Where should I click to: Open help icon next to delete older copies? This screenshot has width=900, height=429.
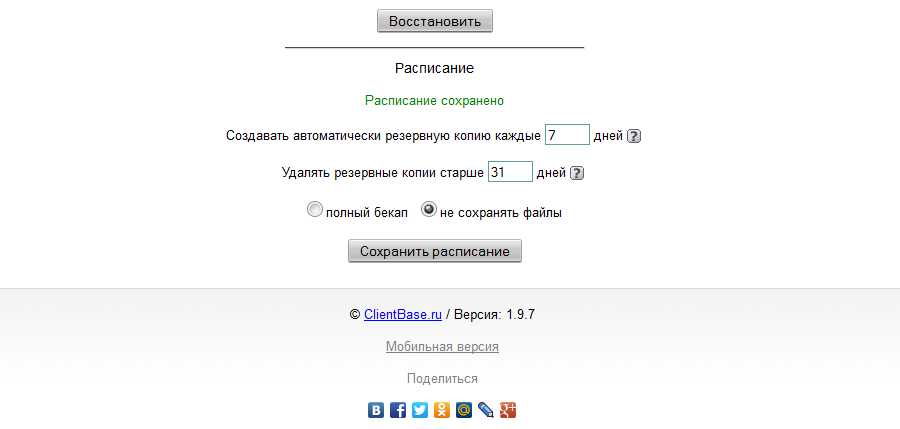(577, 173)
